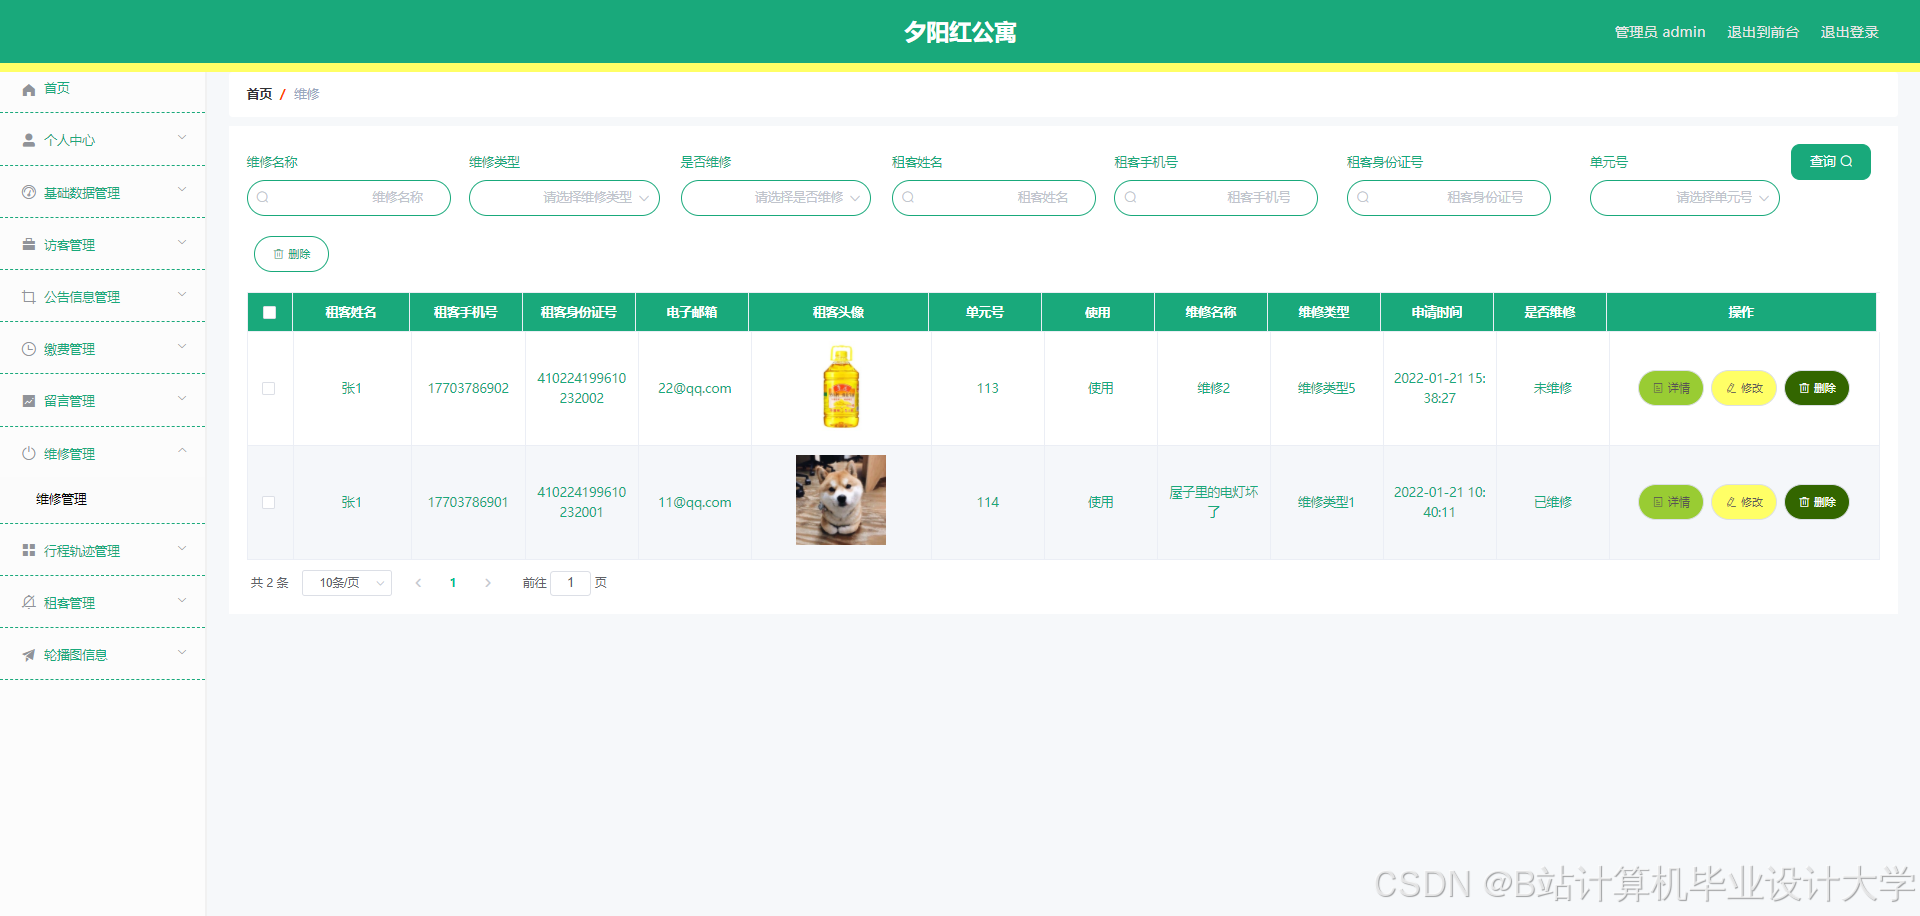Open the 公告信息管理 sidebar menu
Screen dimensions: 1920x916
point(102,296)
